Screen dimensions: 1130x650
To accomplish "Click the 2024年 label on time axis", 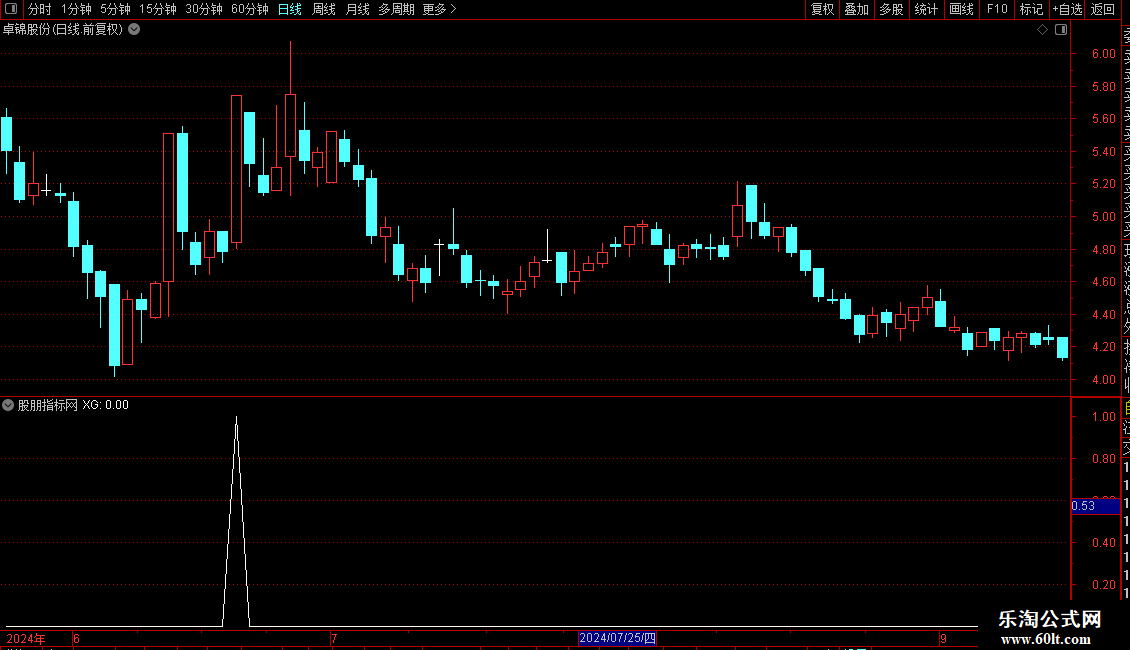I will (26, 638).
